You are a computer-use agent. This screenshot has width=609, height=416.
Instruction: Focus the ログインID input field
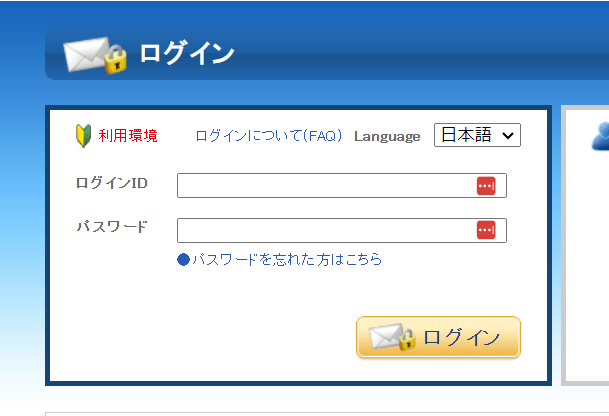[x=342, y=186]
